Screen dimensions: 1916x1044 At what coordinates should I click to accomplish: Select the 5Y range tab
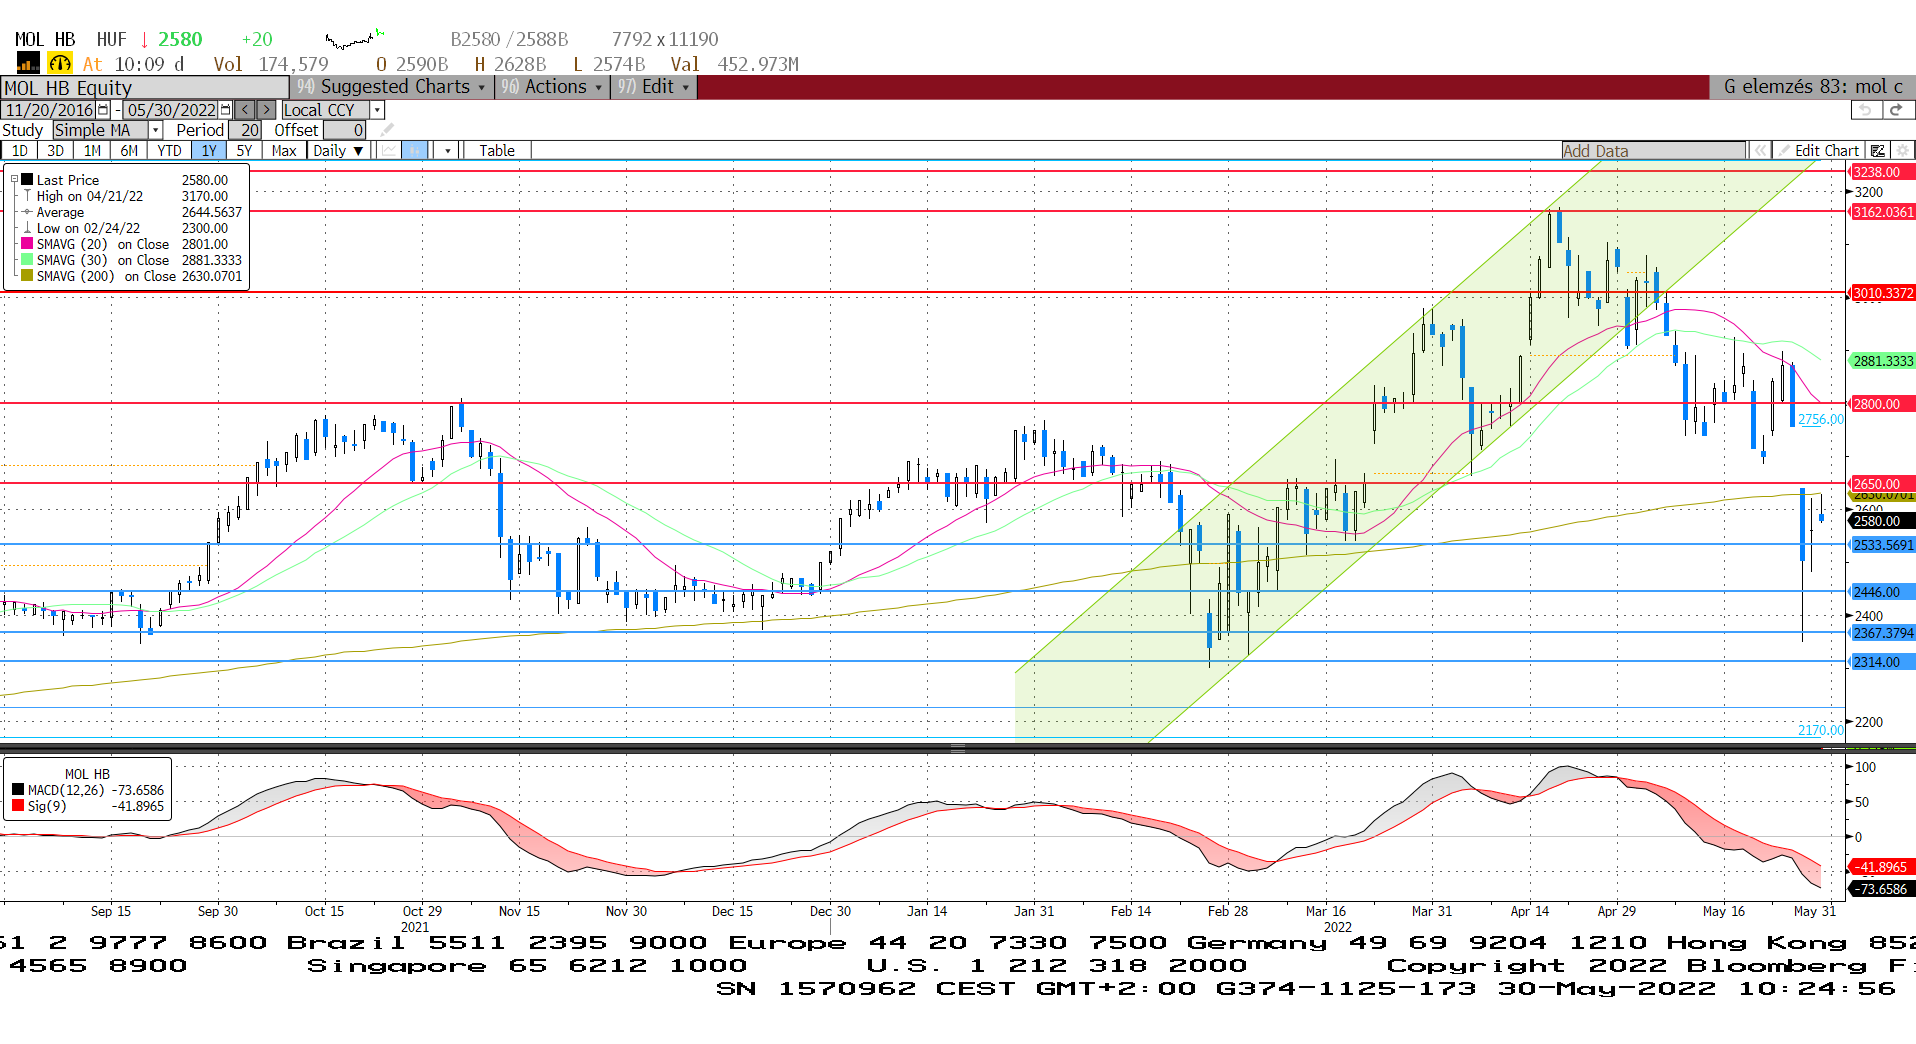[x=244, y=151]
